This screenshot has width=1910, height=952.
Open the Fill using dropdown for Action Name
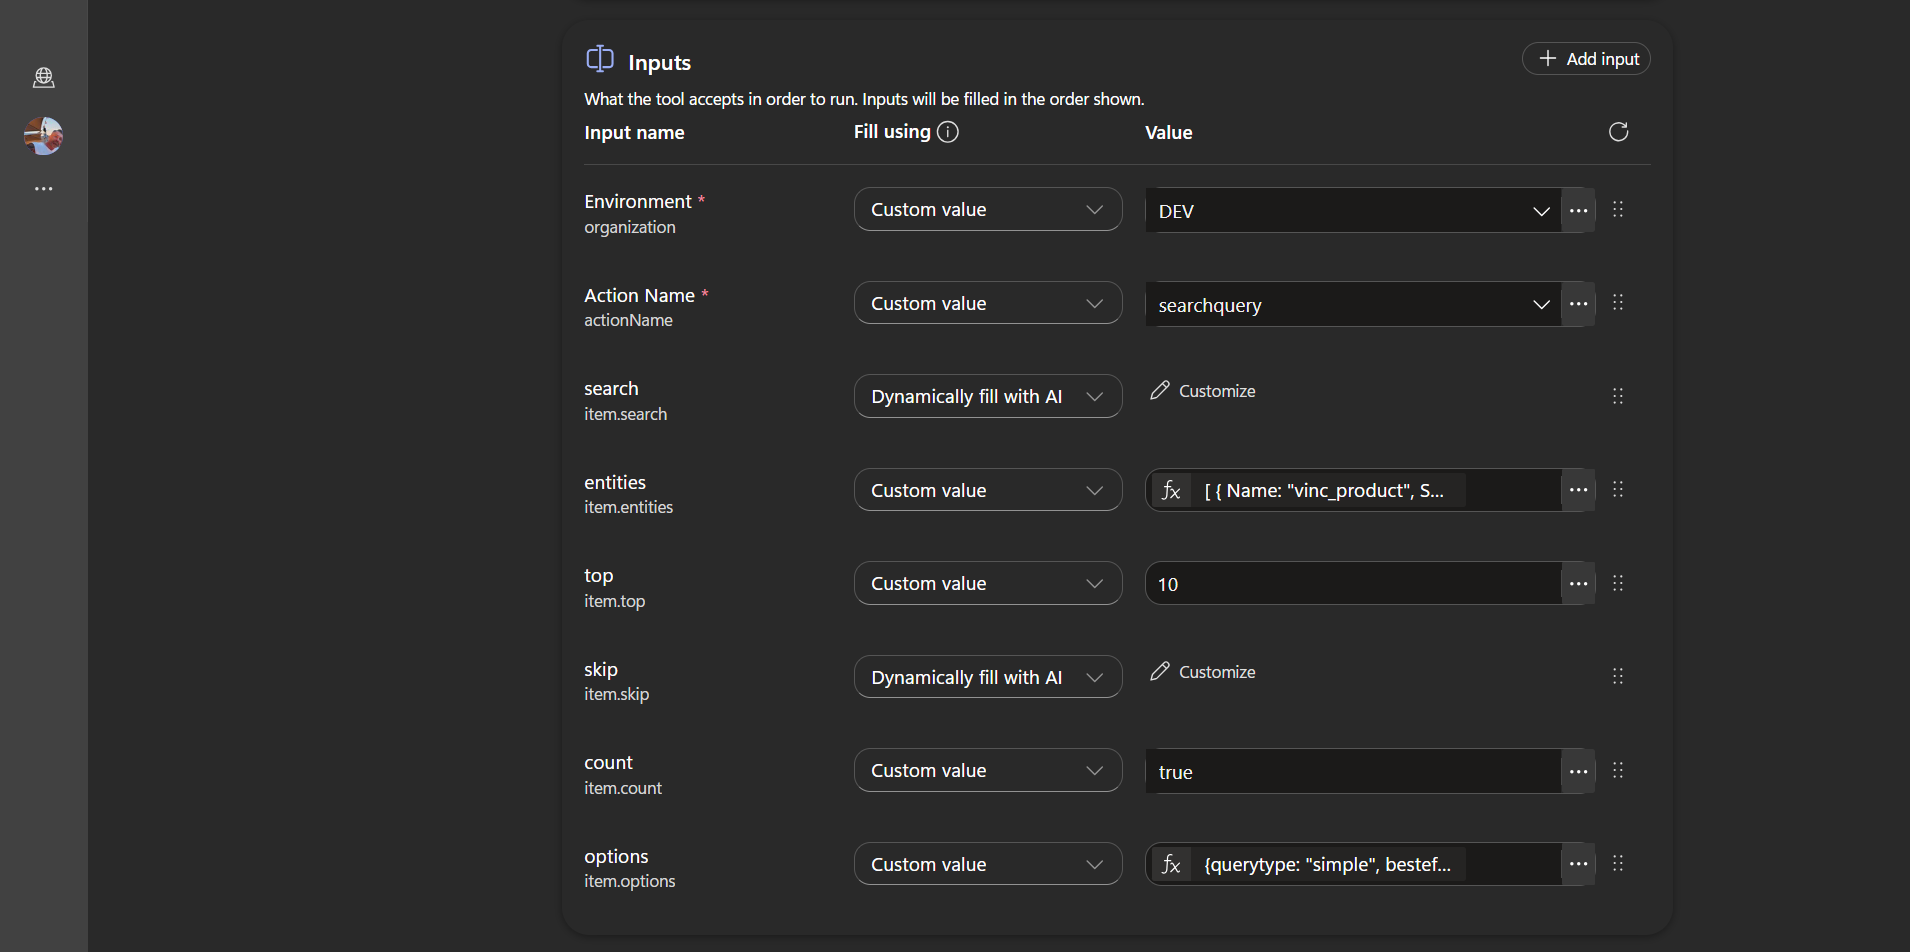[x=988, y=303]
